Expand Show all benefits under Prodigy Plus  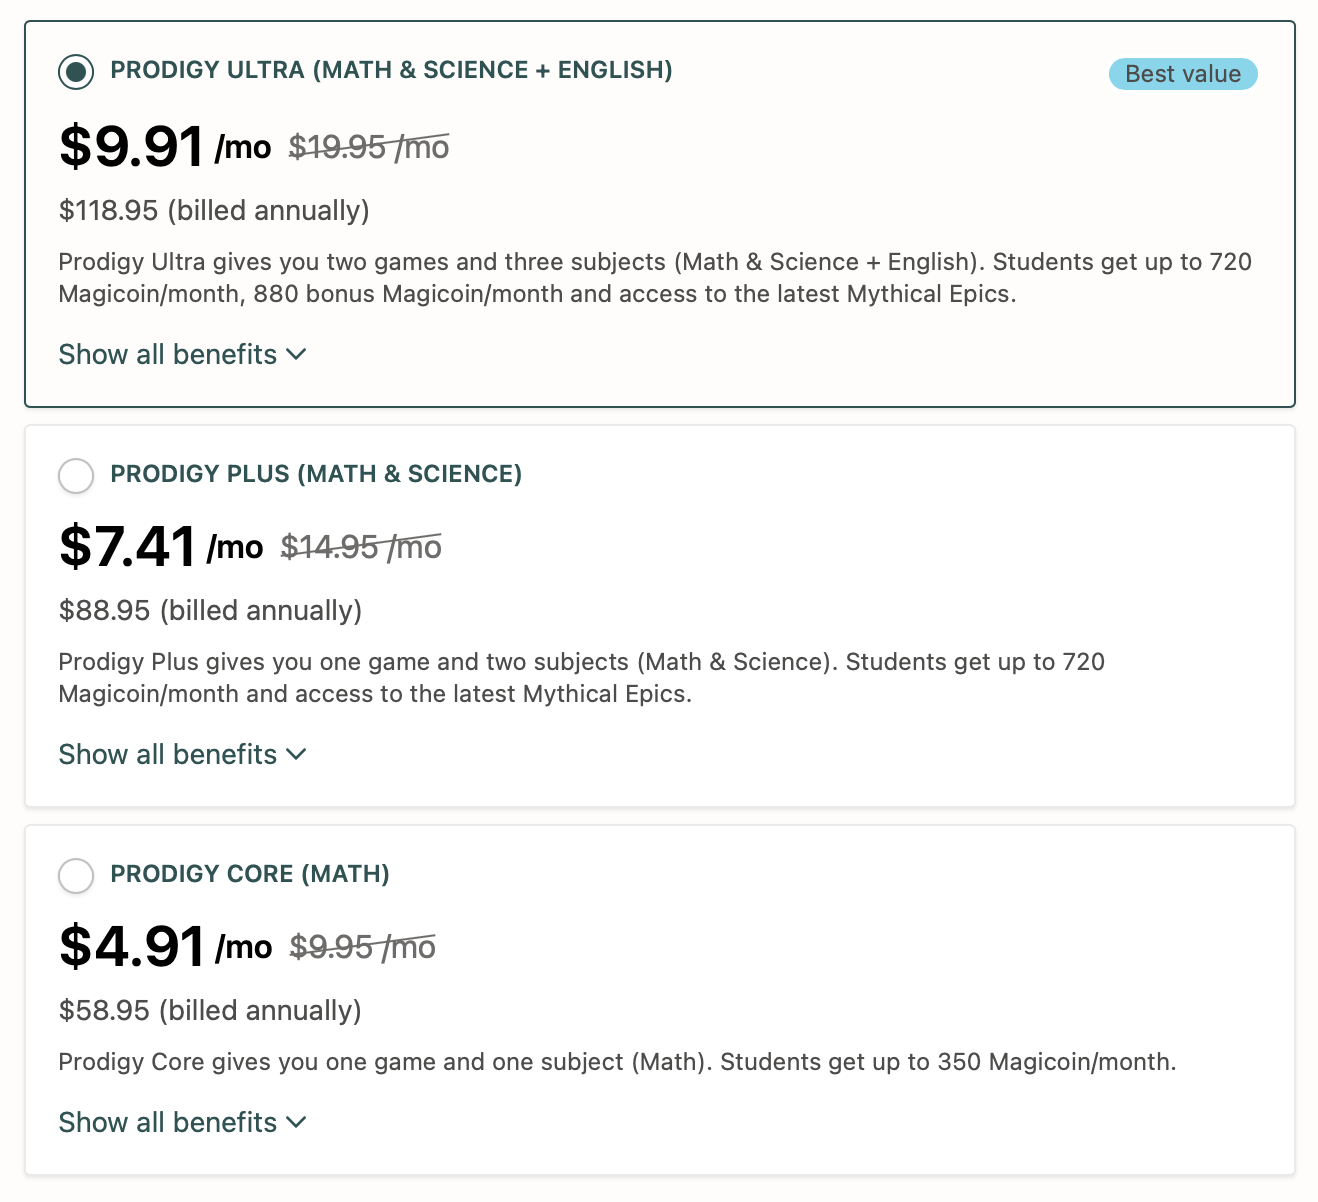tap(167, 755)
